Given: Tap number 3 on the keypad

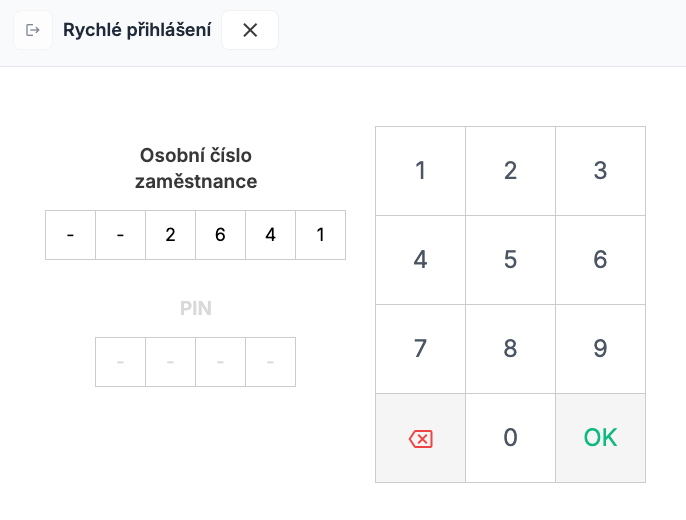Looking at the screenshot, I should tap(600, 171).
